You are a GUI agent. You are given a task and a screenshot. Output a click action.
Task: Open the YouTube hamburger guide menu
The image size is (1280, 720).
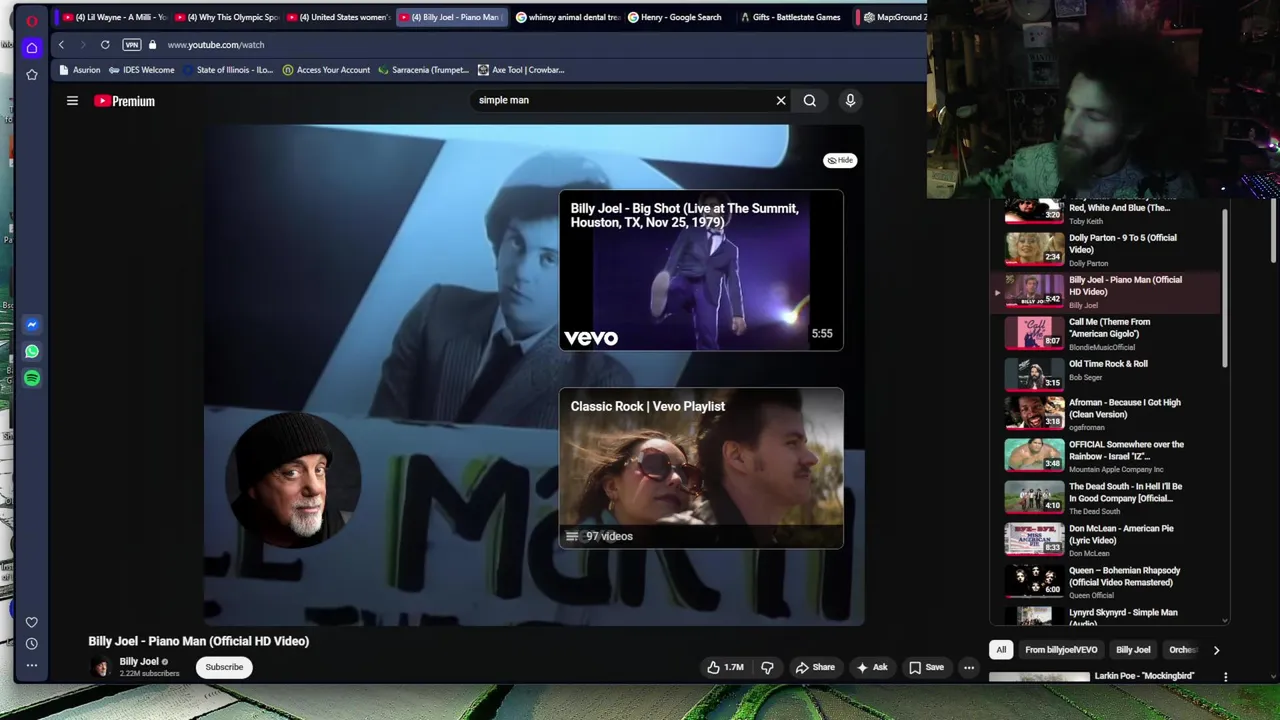(x=72, y=101)
